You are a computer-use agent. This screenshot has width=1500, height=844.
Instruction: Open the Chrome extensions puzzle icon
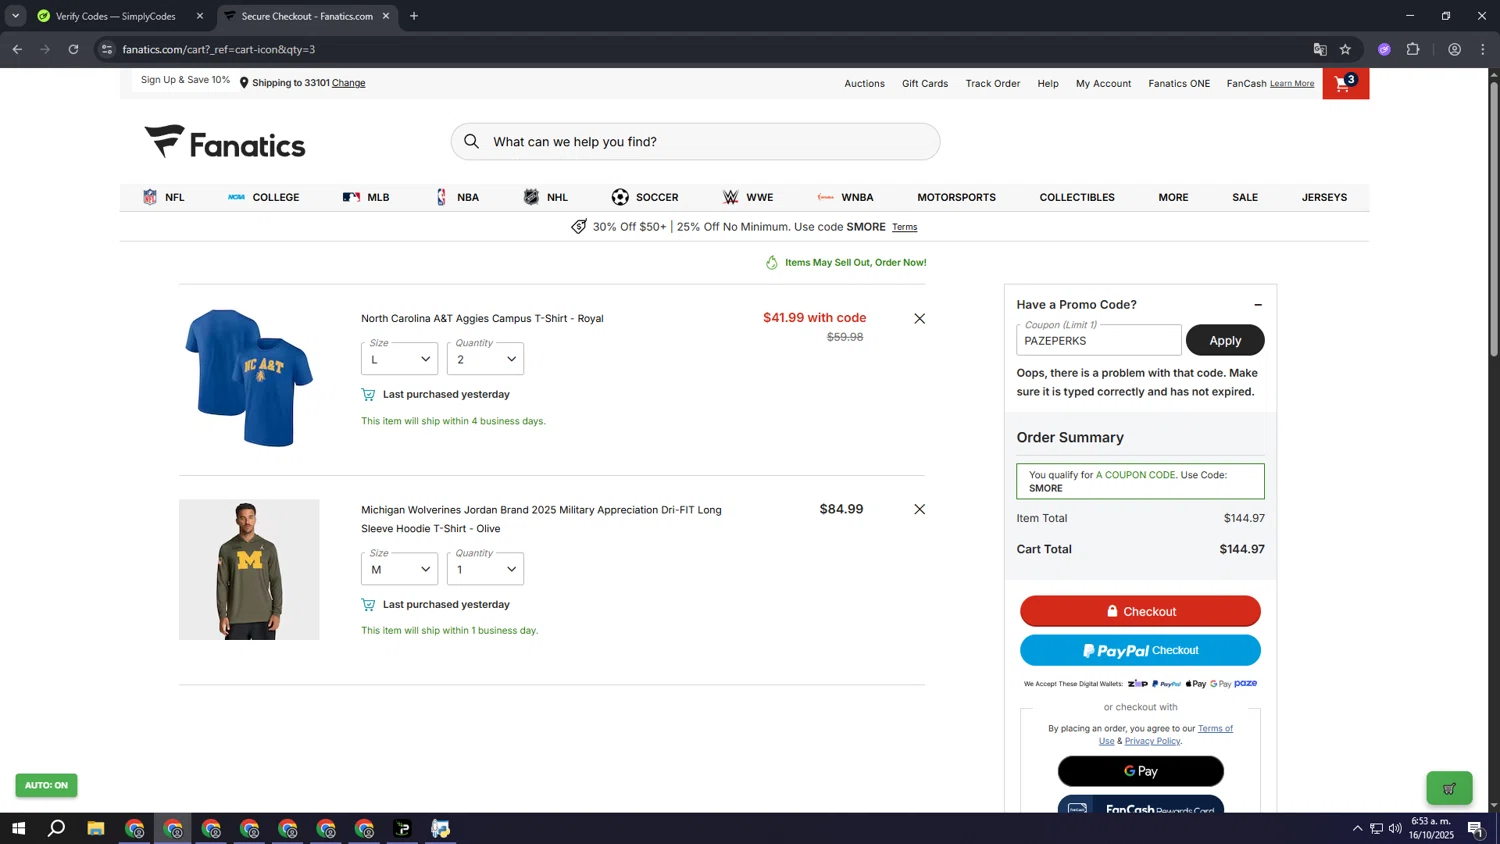coord(1413,49)
